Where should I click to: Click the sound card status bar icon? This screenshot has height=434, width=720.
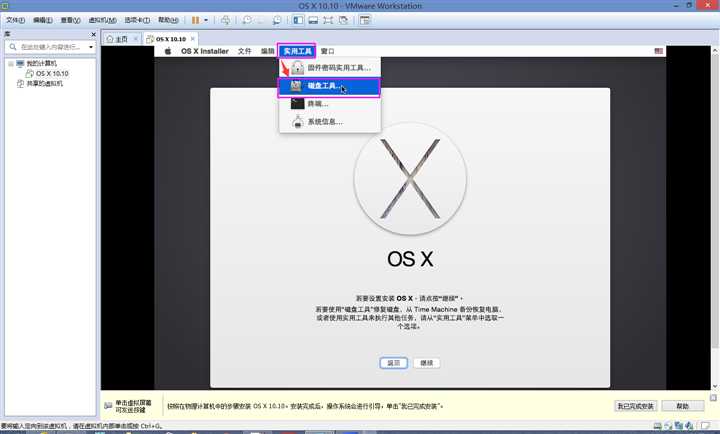689,426
